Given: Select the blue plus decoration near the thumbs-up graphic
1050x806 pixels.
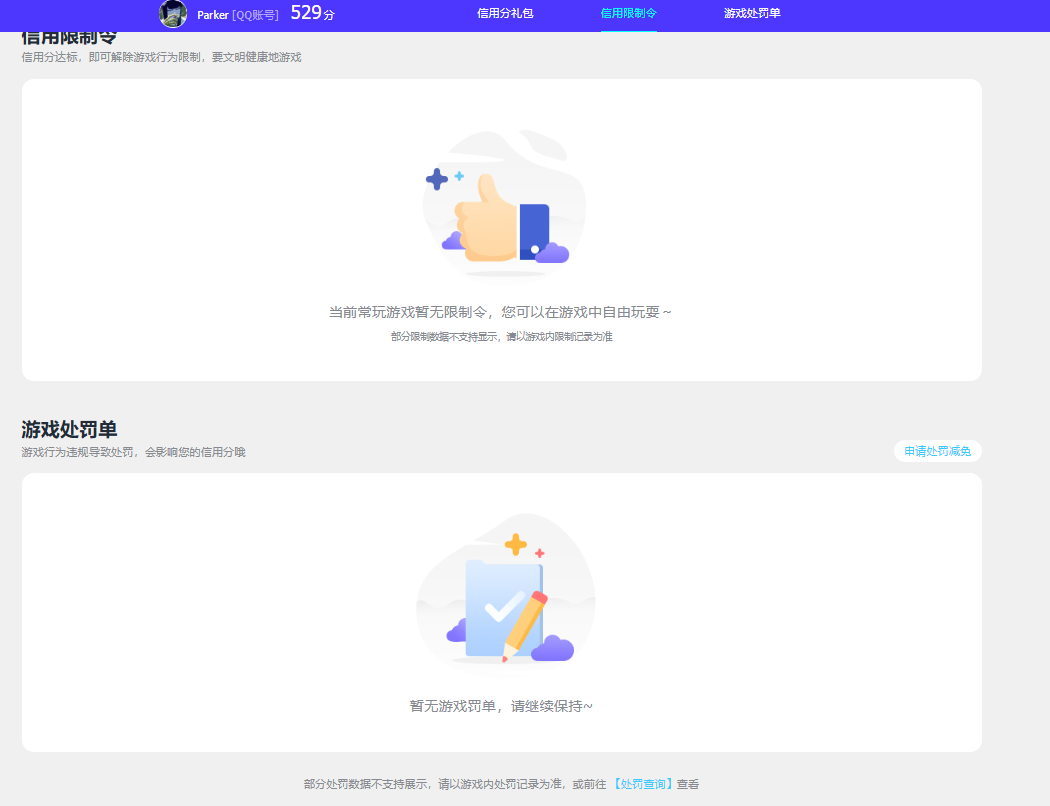Looking at the screenshot, I should (x=437, y=178).
